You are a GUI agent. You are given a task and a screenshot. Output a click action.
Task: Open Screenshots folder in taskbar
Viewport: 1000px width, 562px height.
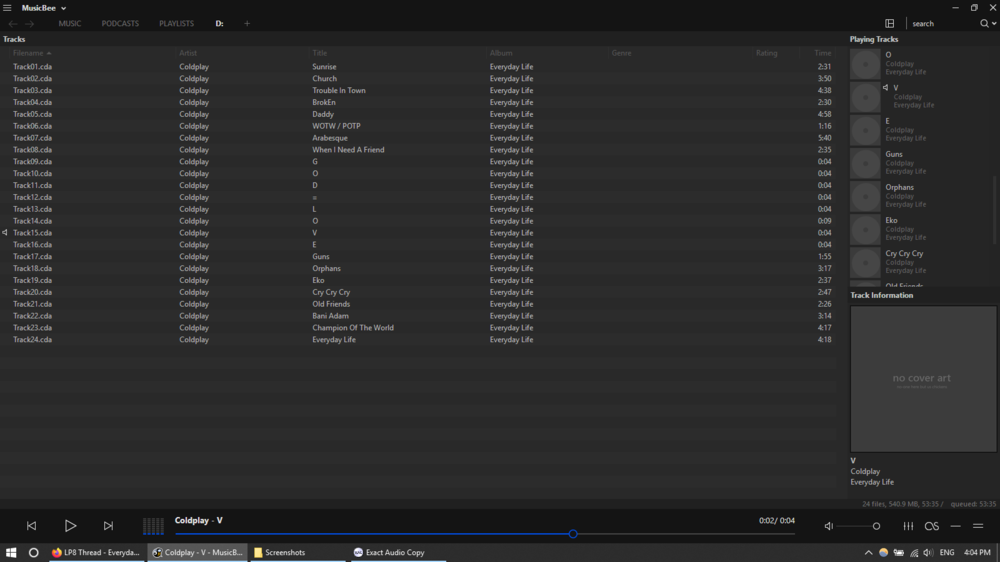click(x=297, y=552)
